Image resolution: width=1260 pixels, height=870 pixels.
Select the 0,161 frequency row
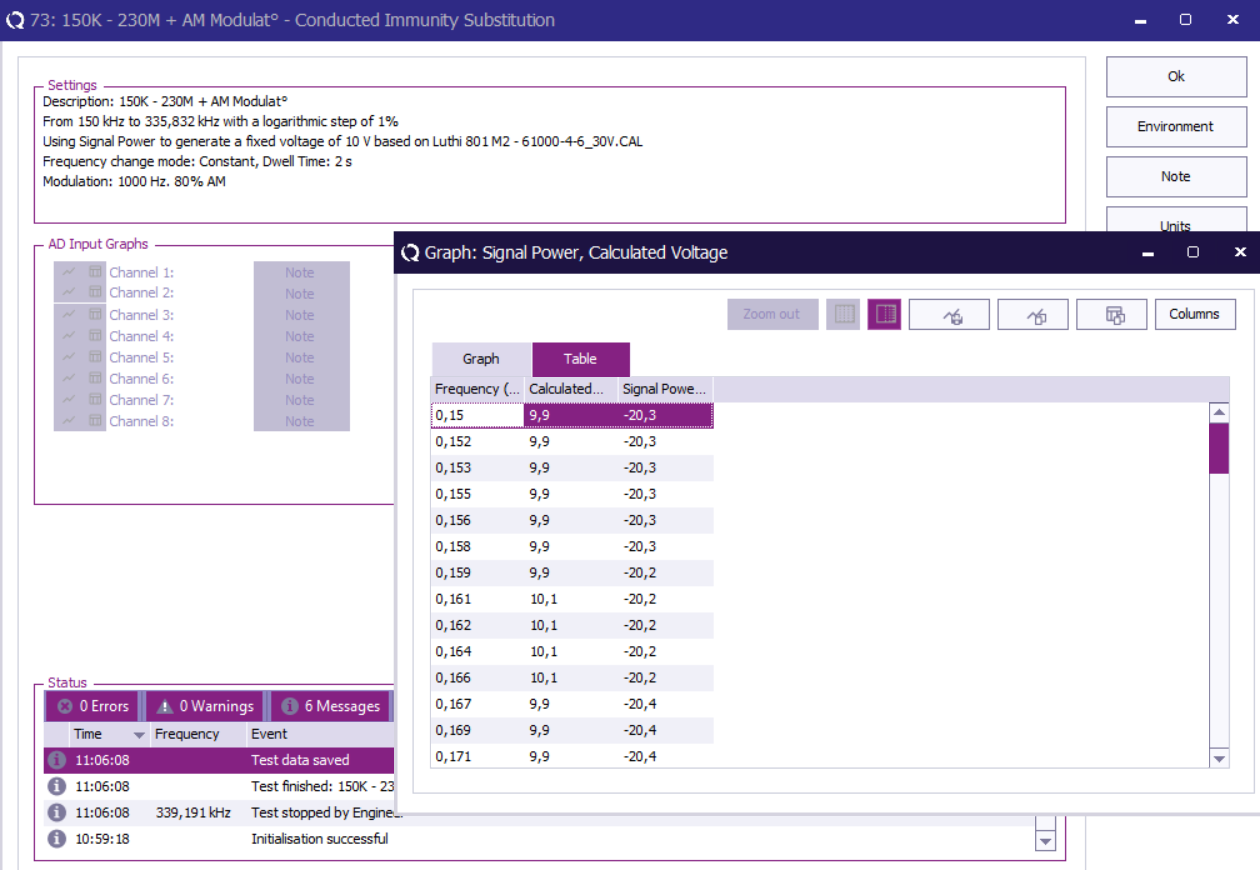pos(572,599)
